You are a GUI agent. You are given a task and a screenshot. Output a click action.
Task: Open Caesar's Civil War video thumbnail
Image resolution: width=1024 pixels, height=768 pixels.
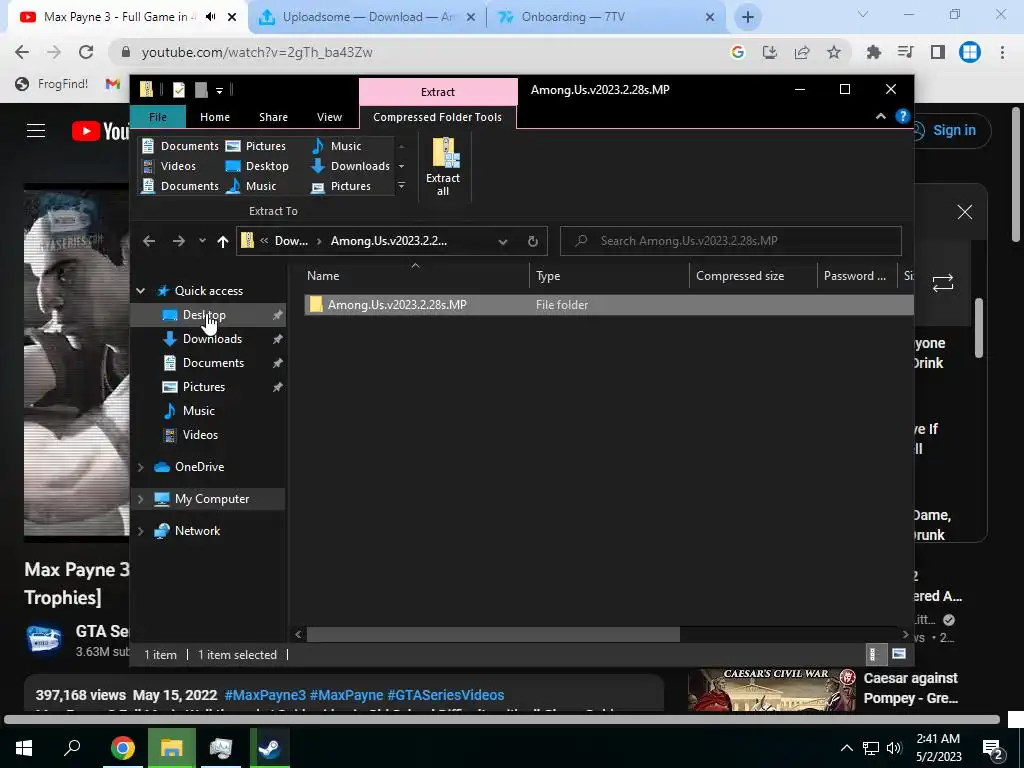pos(772,689)
